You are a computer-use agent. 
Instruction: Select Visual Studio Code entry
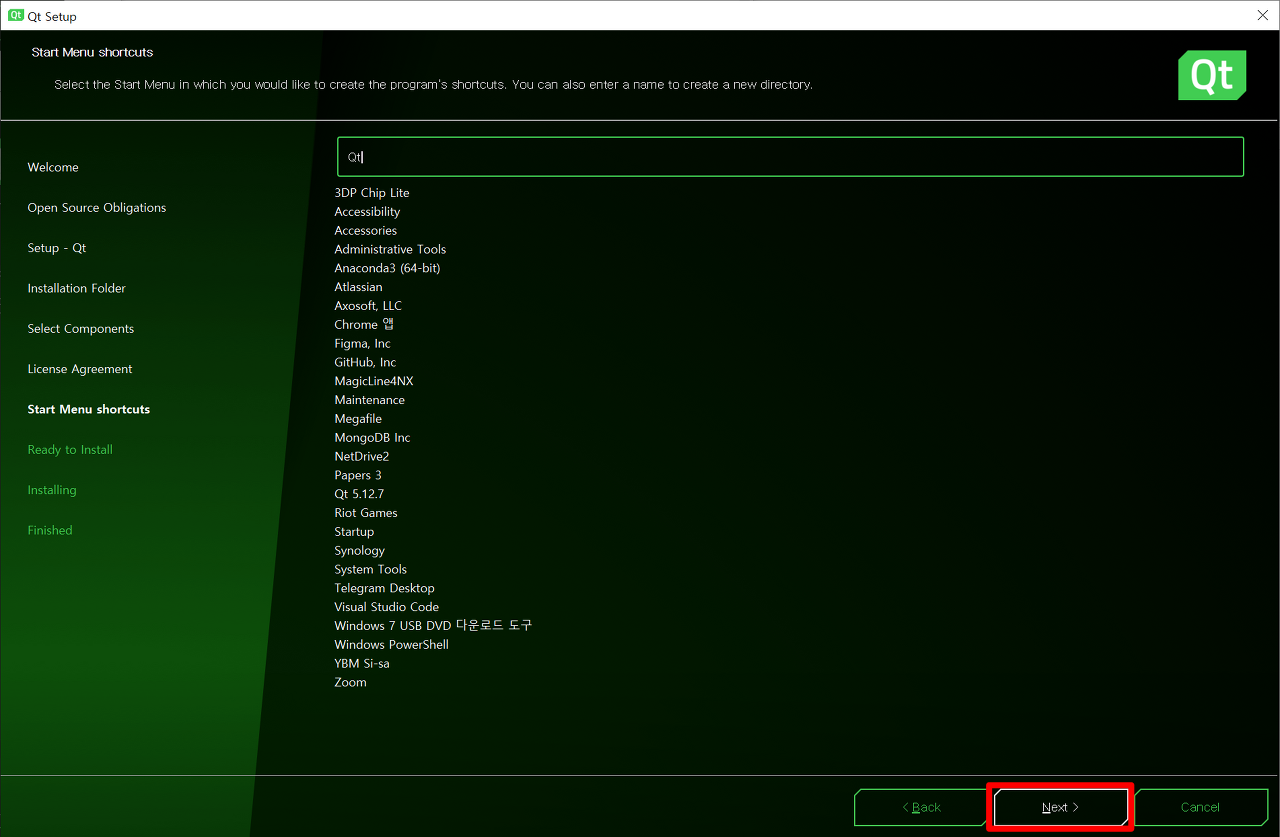coord(387,607)
